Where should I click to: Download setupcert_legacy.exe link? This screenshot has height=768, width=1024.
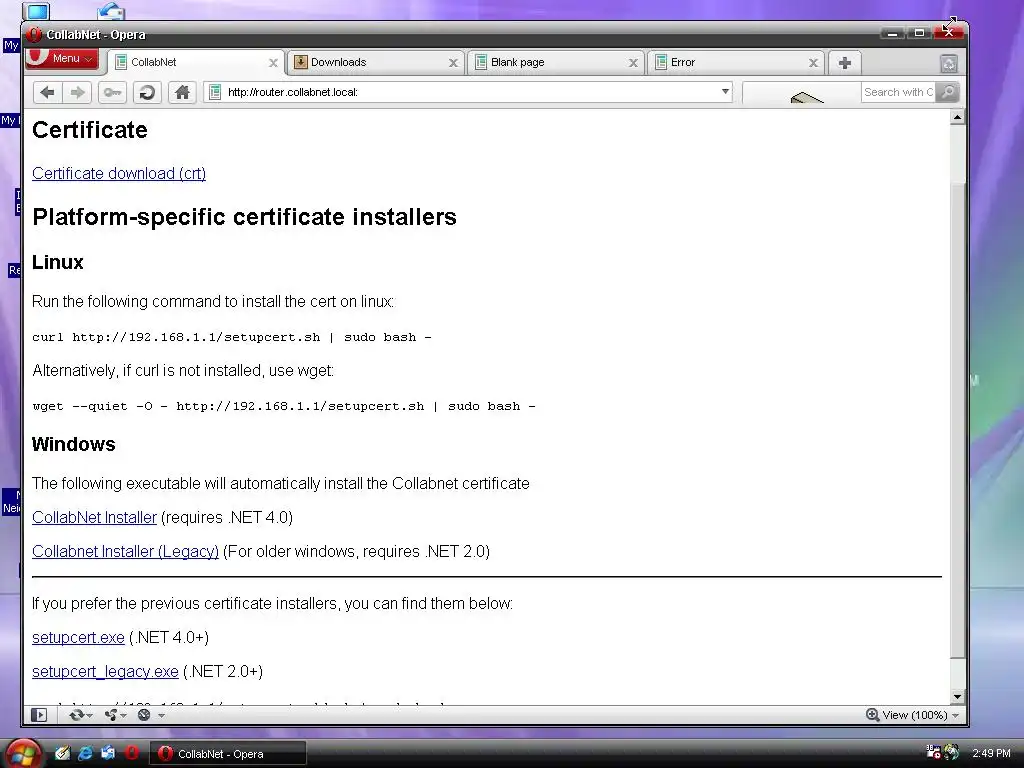(x=105, y=672)
